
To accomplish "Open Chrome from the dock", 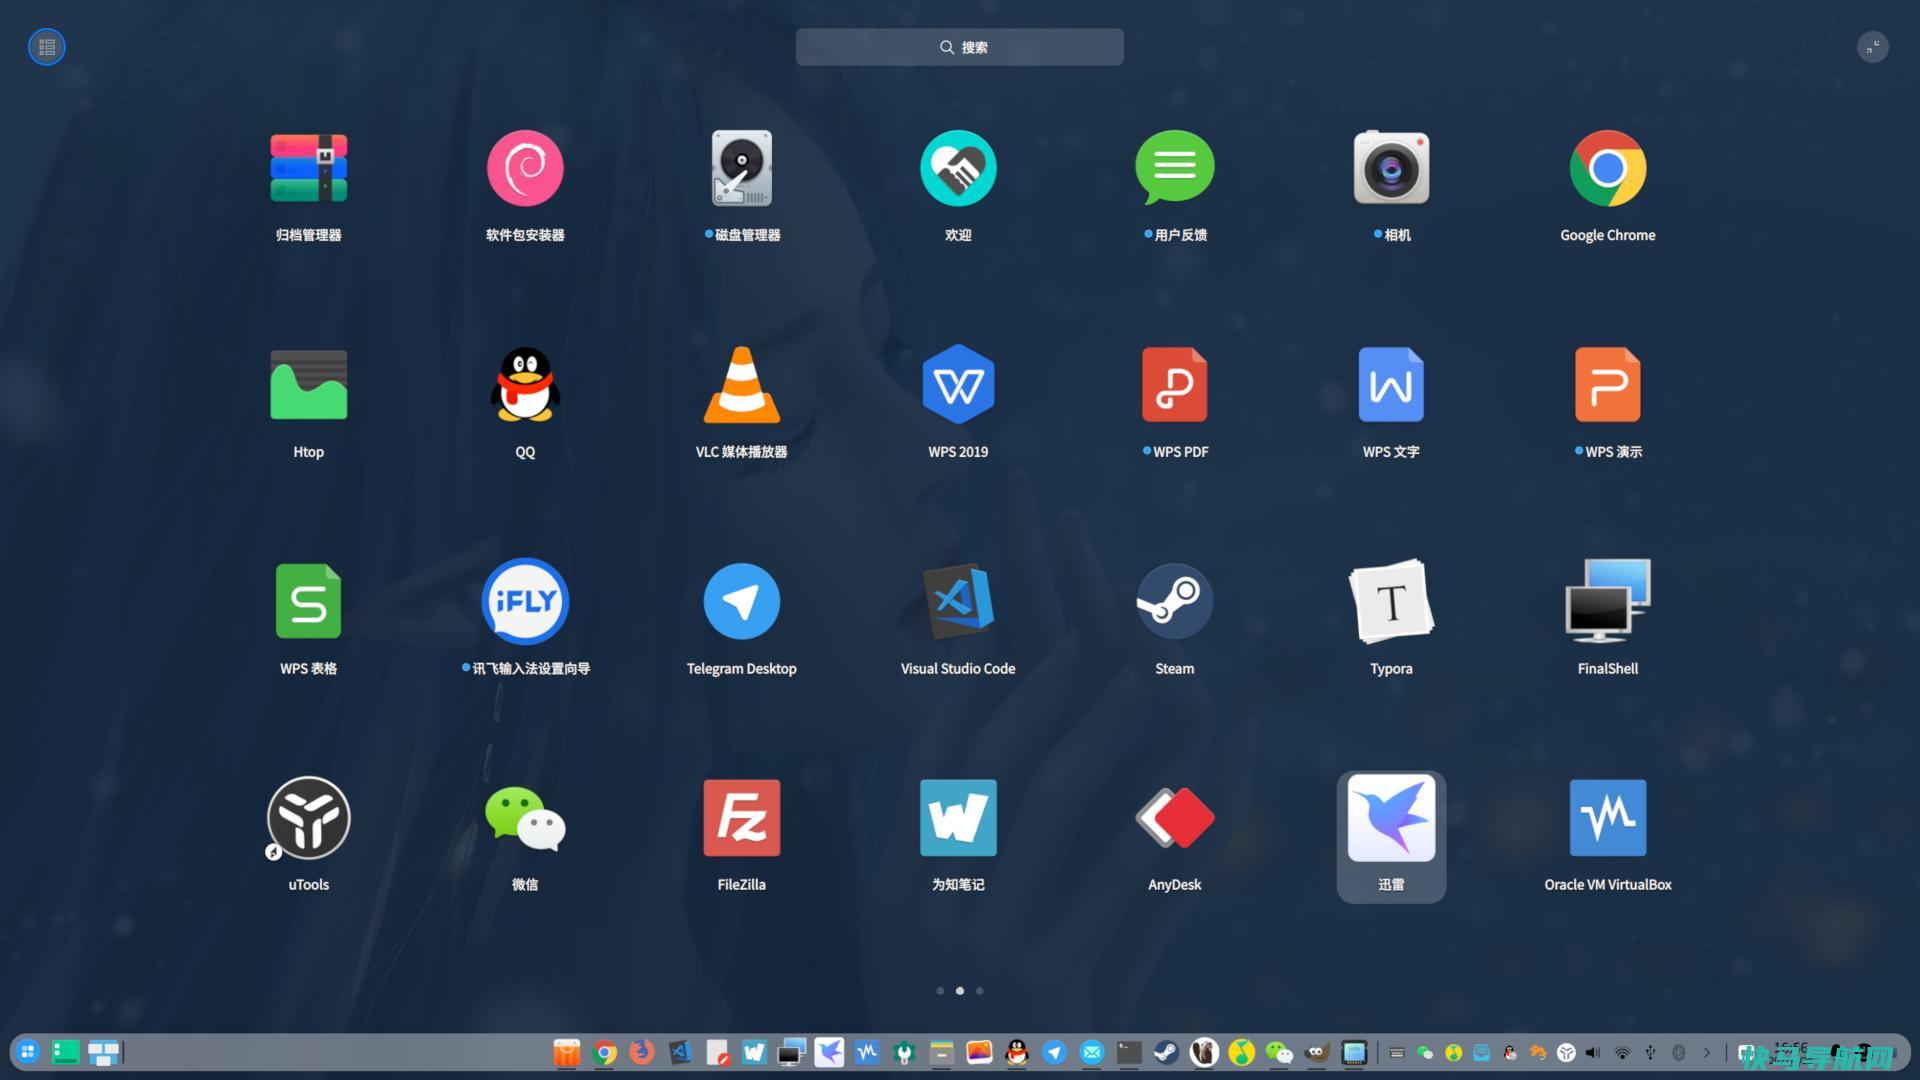I will (x=605, y=1052).
